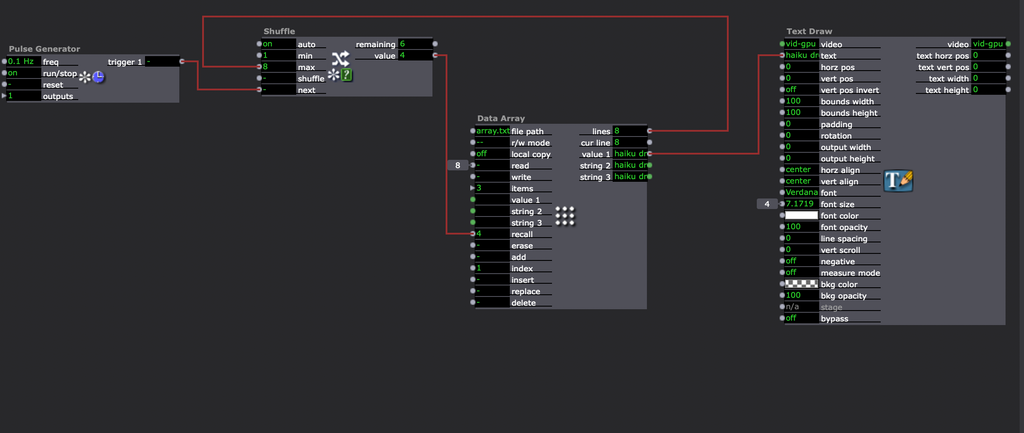The image size is (1024, 433).
Task: Click the font size value field
Action: click(800, 204)
